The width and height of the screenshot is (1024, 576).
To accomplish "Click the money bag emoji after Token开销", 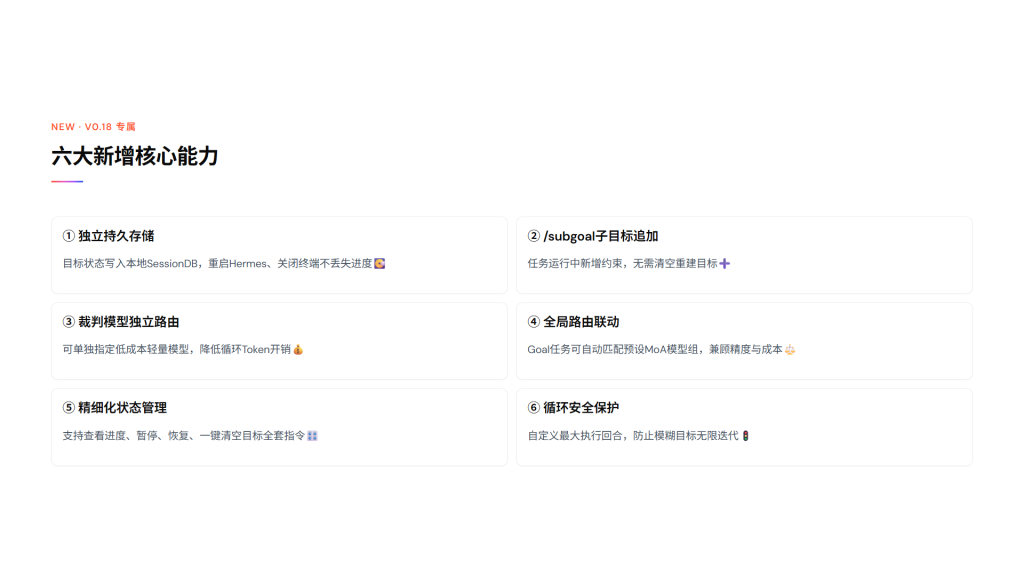I will [298, 349].
